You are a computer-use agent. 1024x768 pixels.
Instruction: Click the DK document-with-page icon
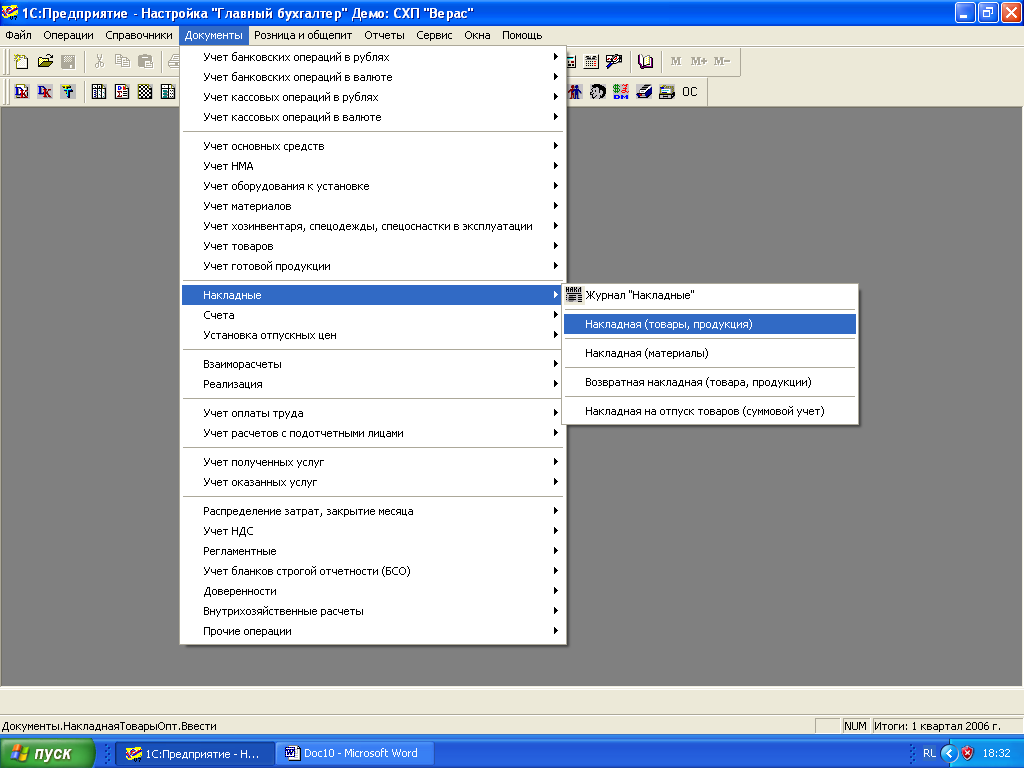tap(22, 91)
